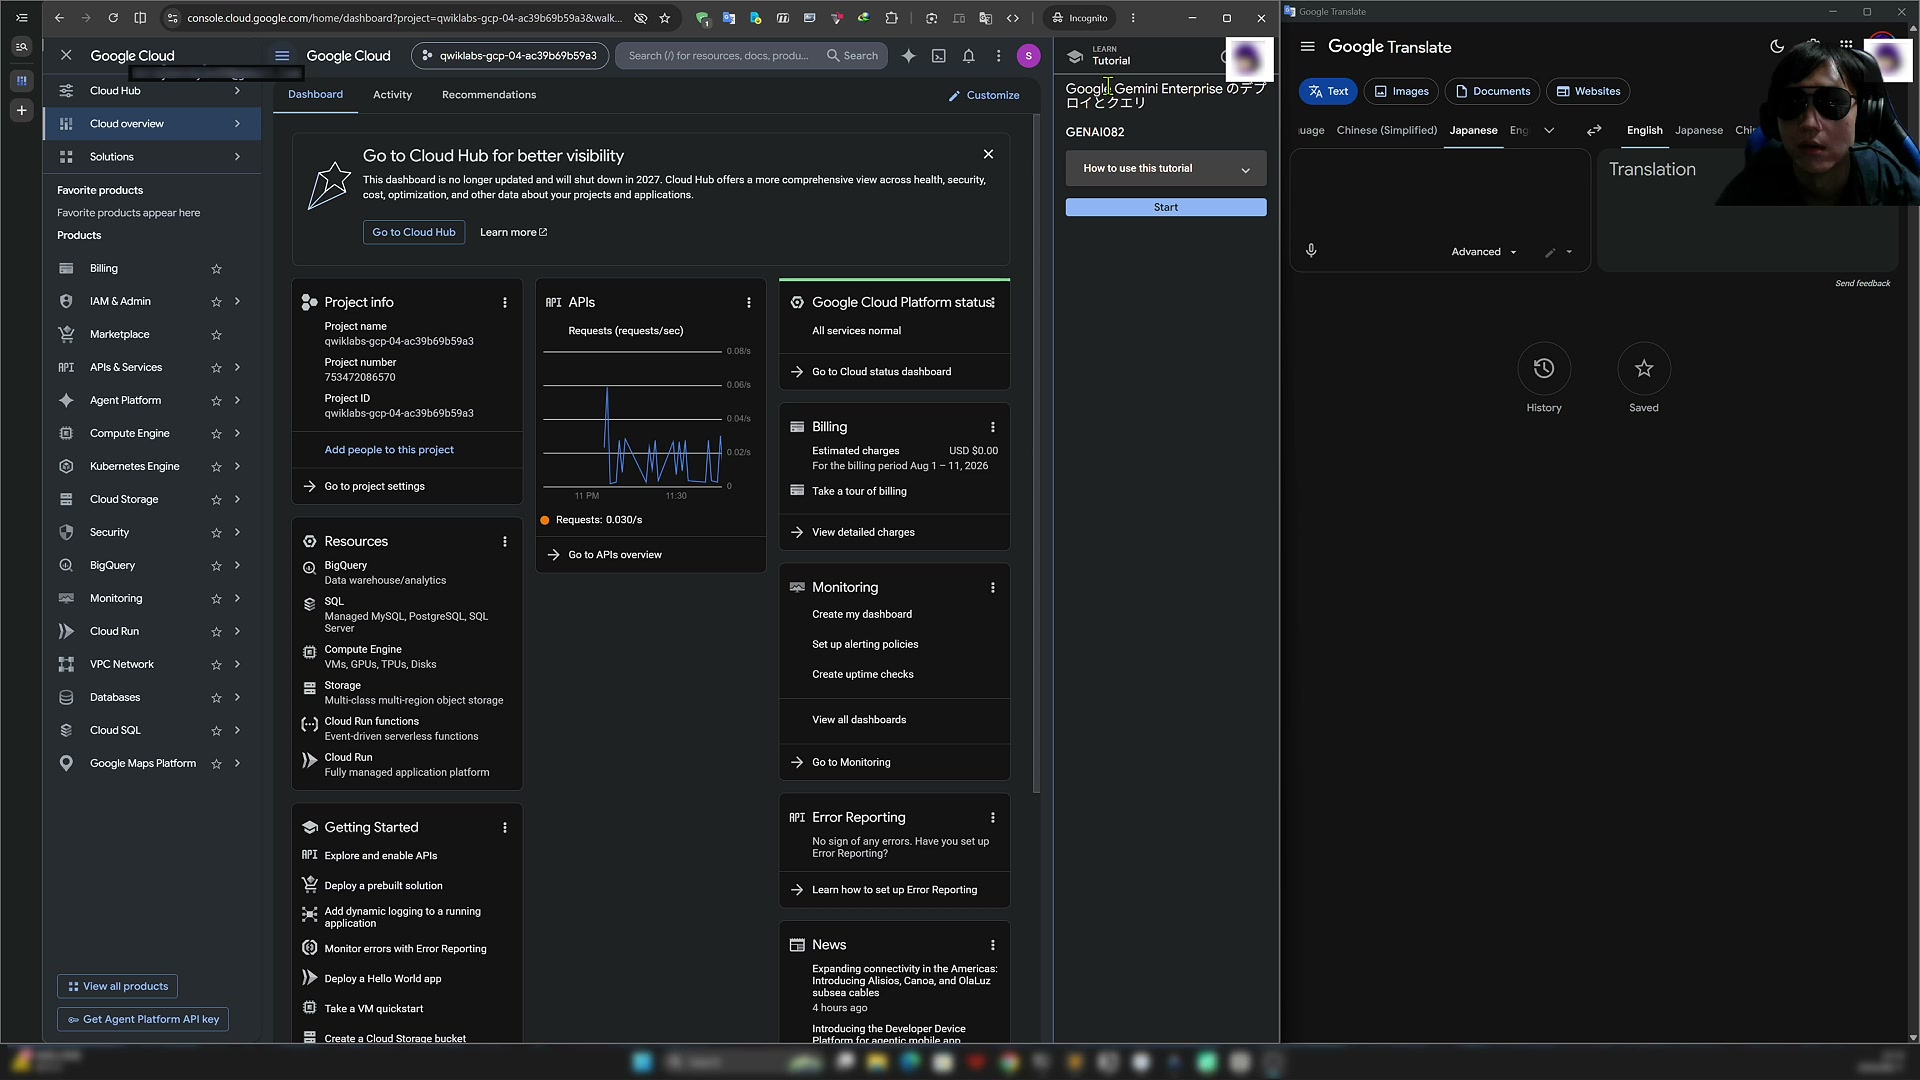1920x1080 pixels.
Task: Open the BigQuery sidebar icon
Action: (x=66, y=565)
